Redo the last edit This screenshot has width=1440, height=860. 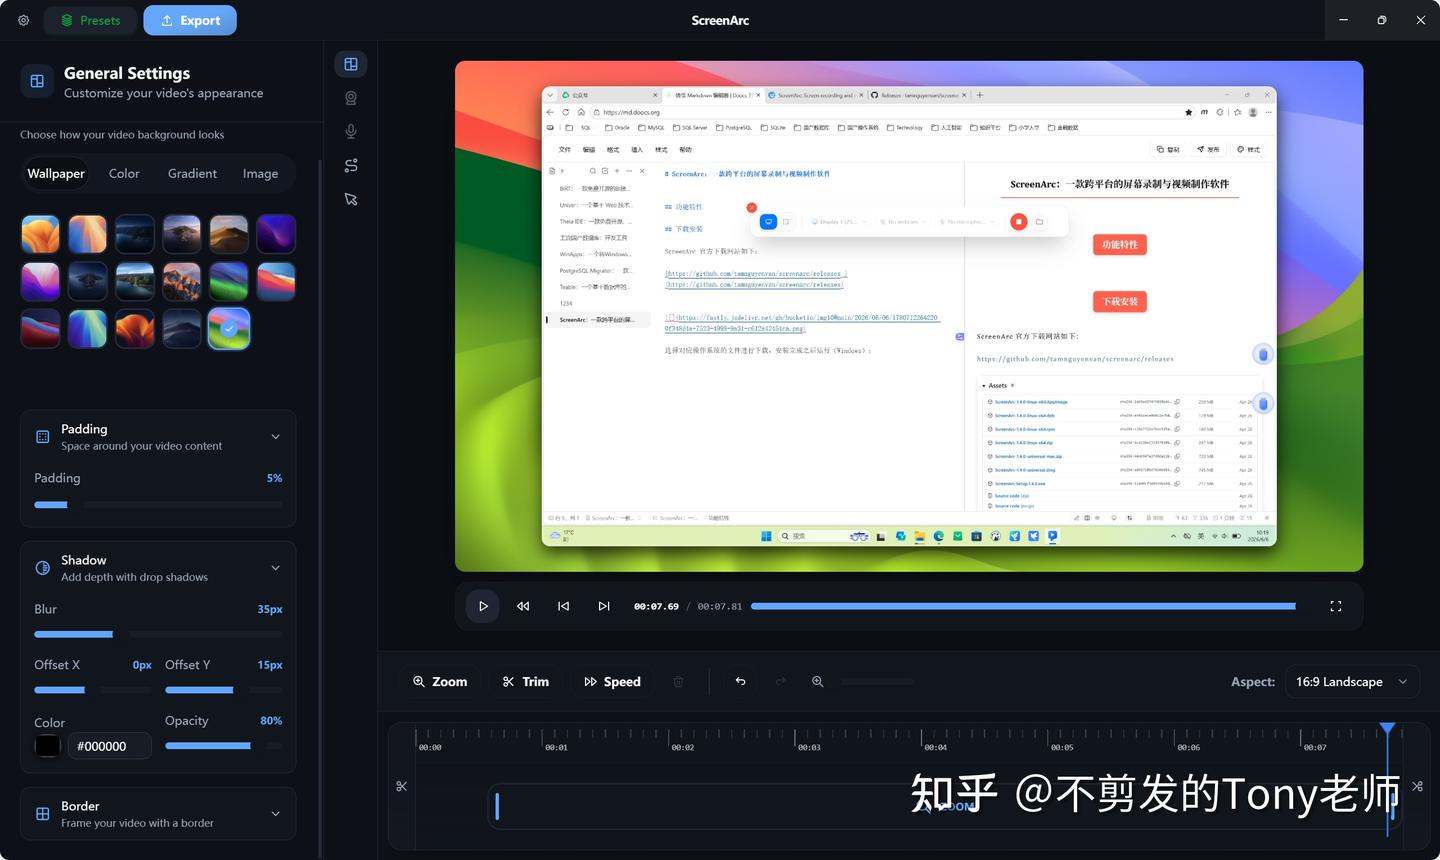780,682
